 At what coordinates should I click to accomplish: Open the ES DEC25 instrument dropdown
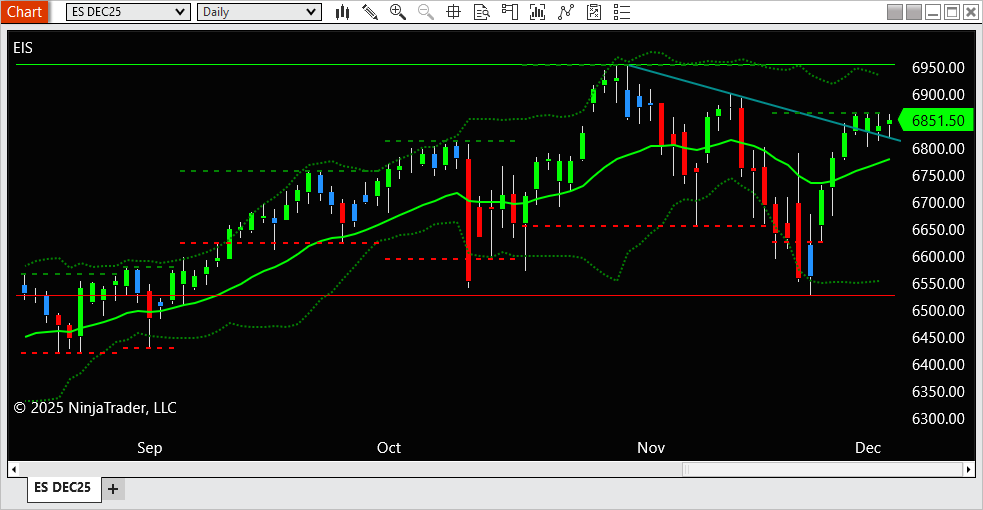coord(128,12)
